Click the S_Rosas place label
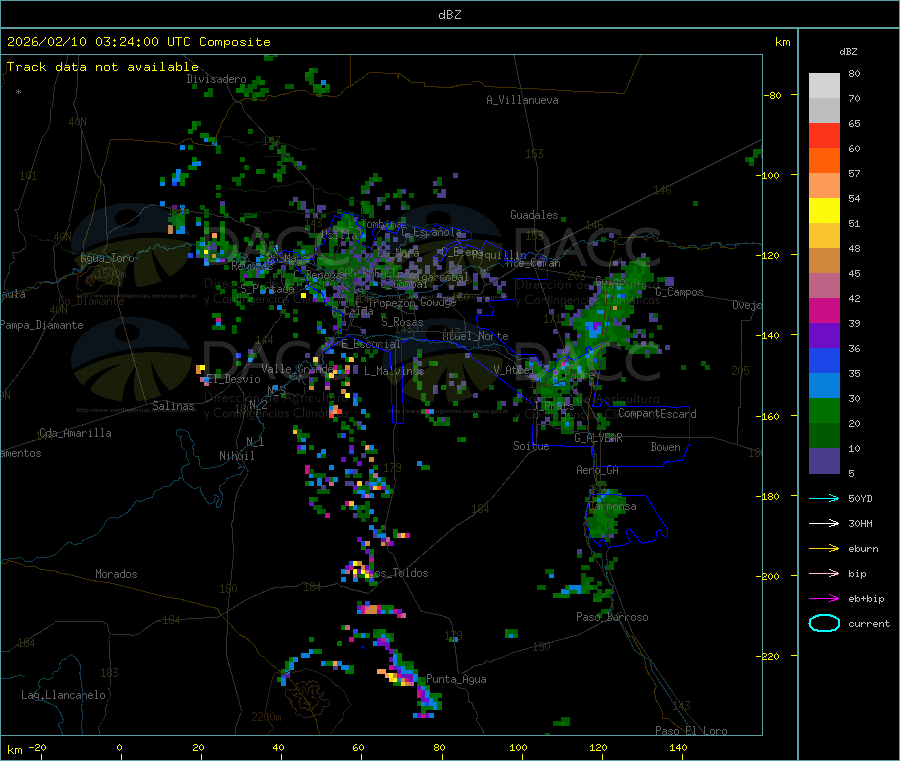The width and height of the screenshot is (900, 761). point(402,322)
